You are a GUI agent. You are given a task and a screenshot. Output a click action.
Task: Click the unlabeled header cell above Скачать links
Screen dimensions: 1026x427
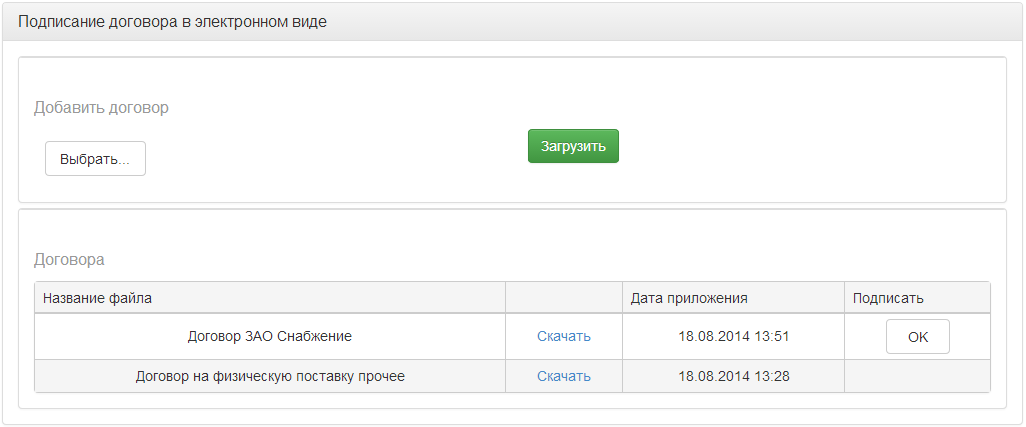pos(563,298)
